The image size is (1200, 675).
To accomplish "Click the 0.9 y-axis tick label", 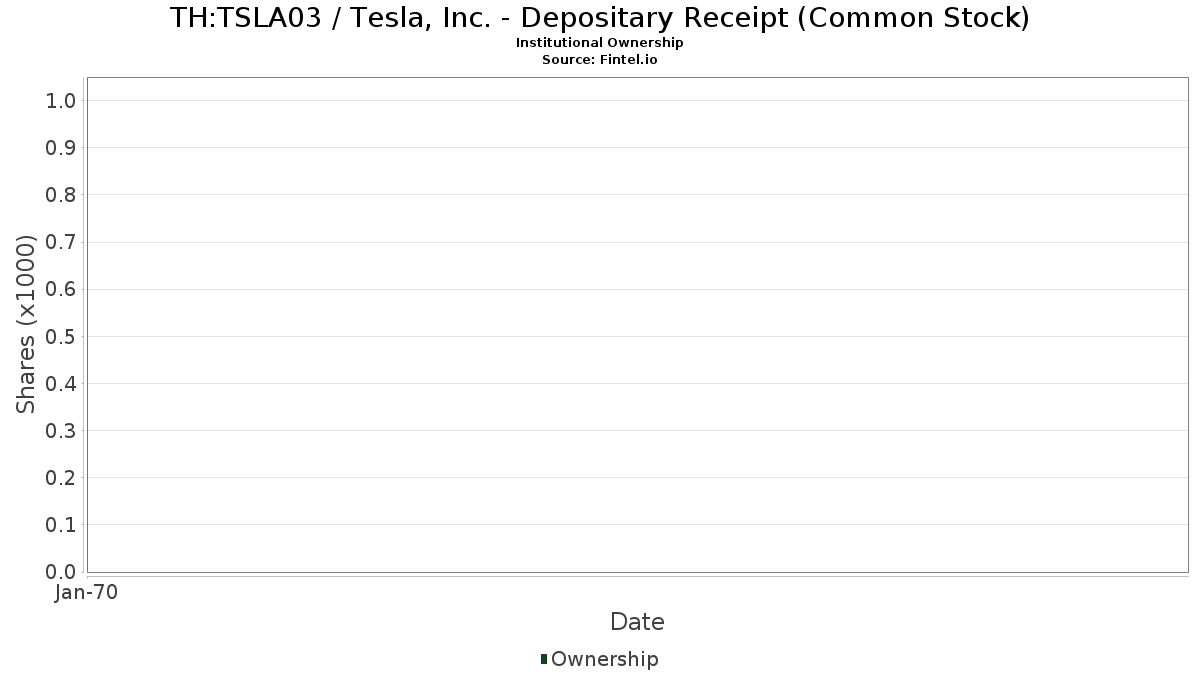I will point(61,148).
